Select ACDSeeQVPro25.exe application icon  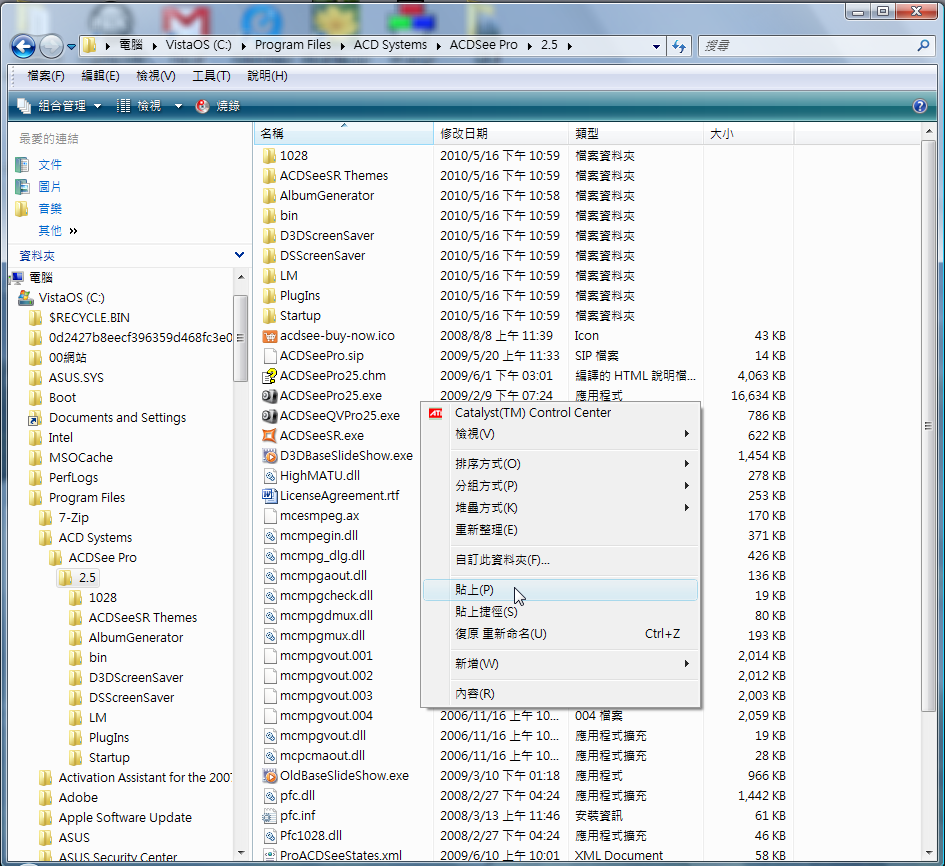pos(269,416)
